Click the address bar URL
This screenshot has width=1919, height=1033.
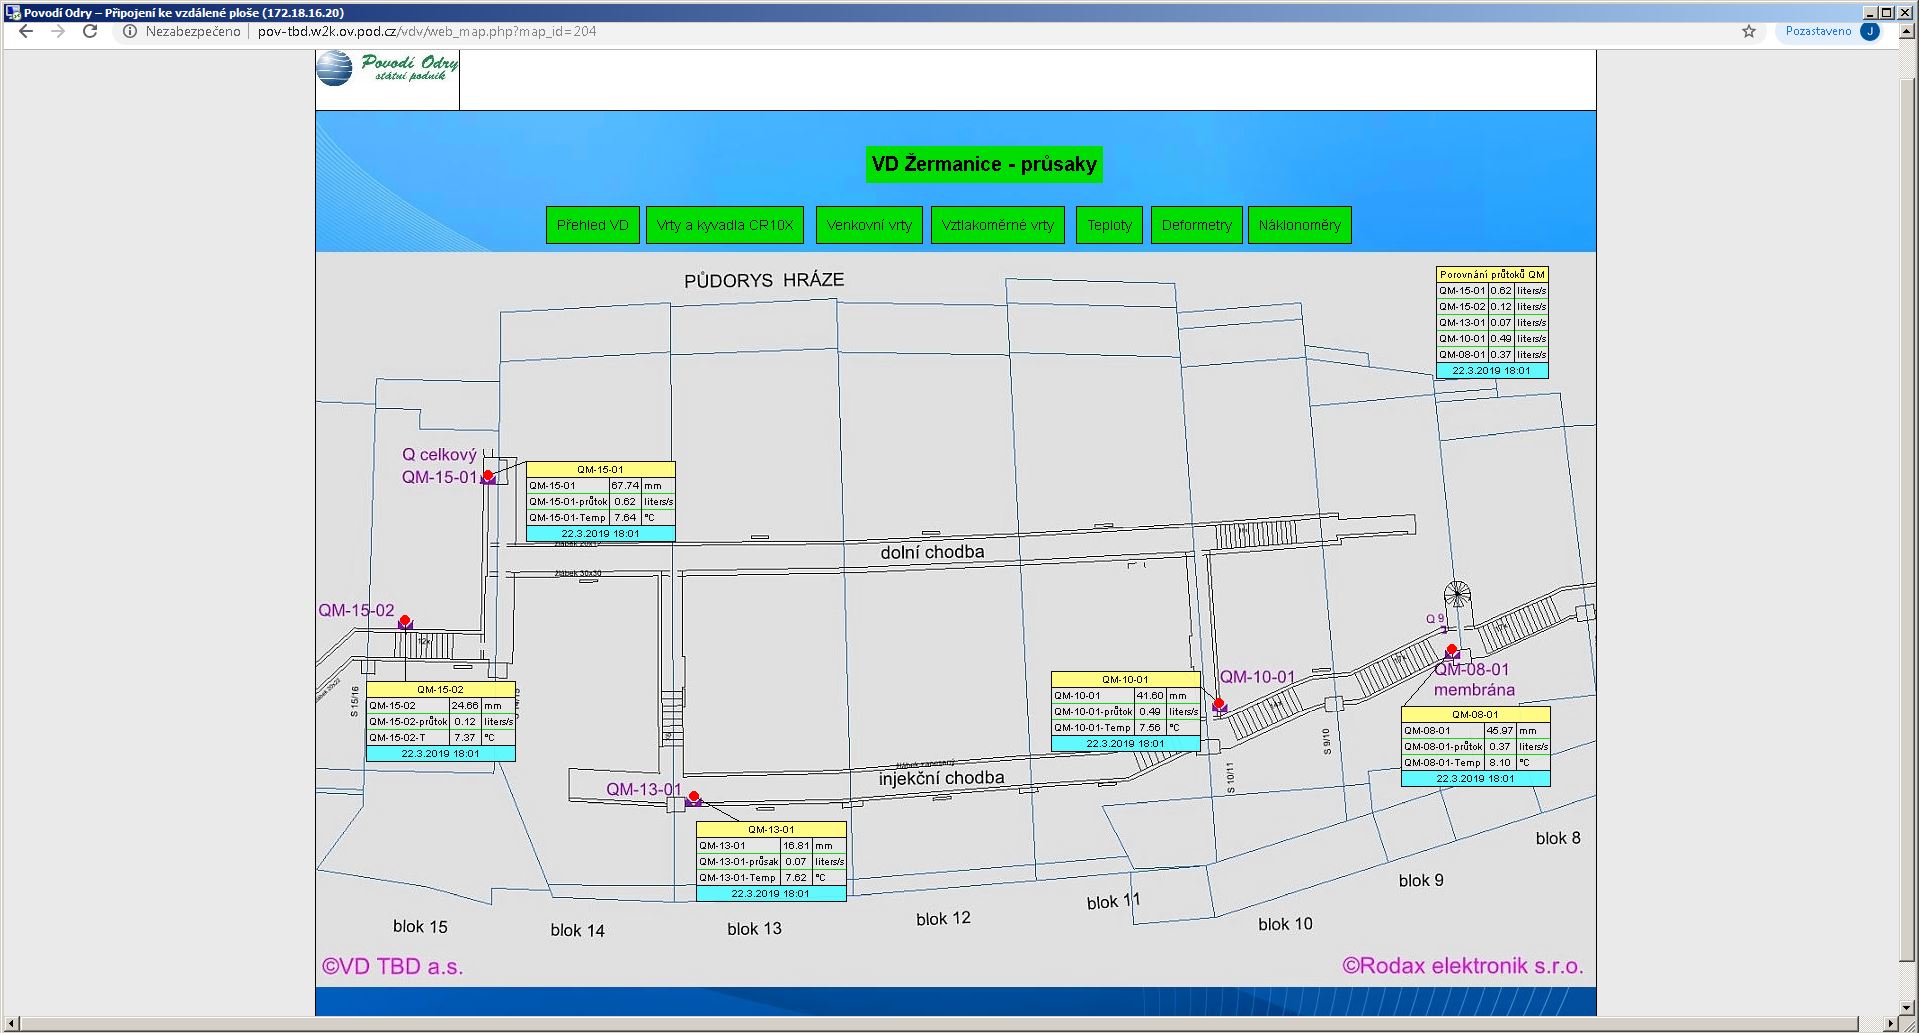click(427, 31)
